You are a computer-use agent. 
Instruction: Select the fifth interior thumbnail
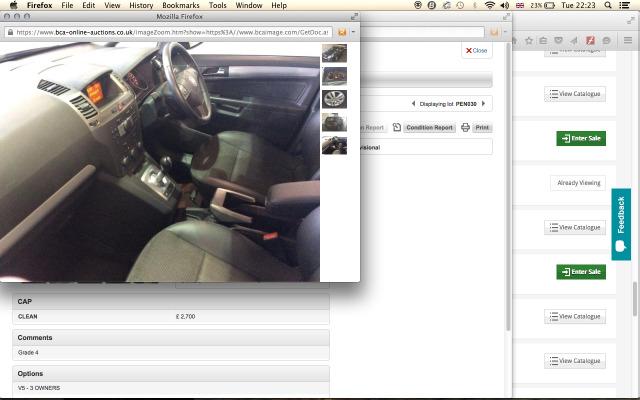334,145
